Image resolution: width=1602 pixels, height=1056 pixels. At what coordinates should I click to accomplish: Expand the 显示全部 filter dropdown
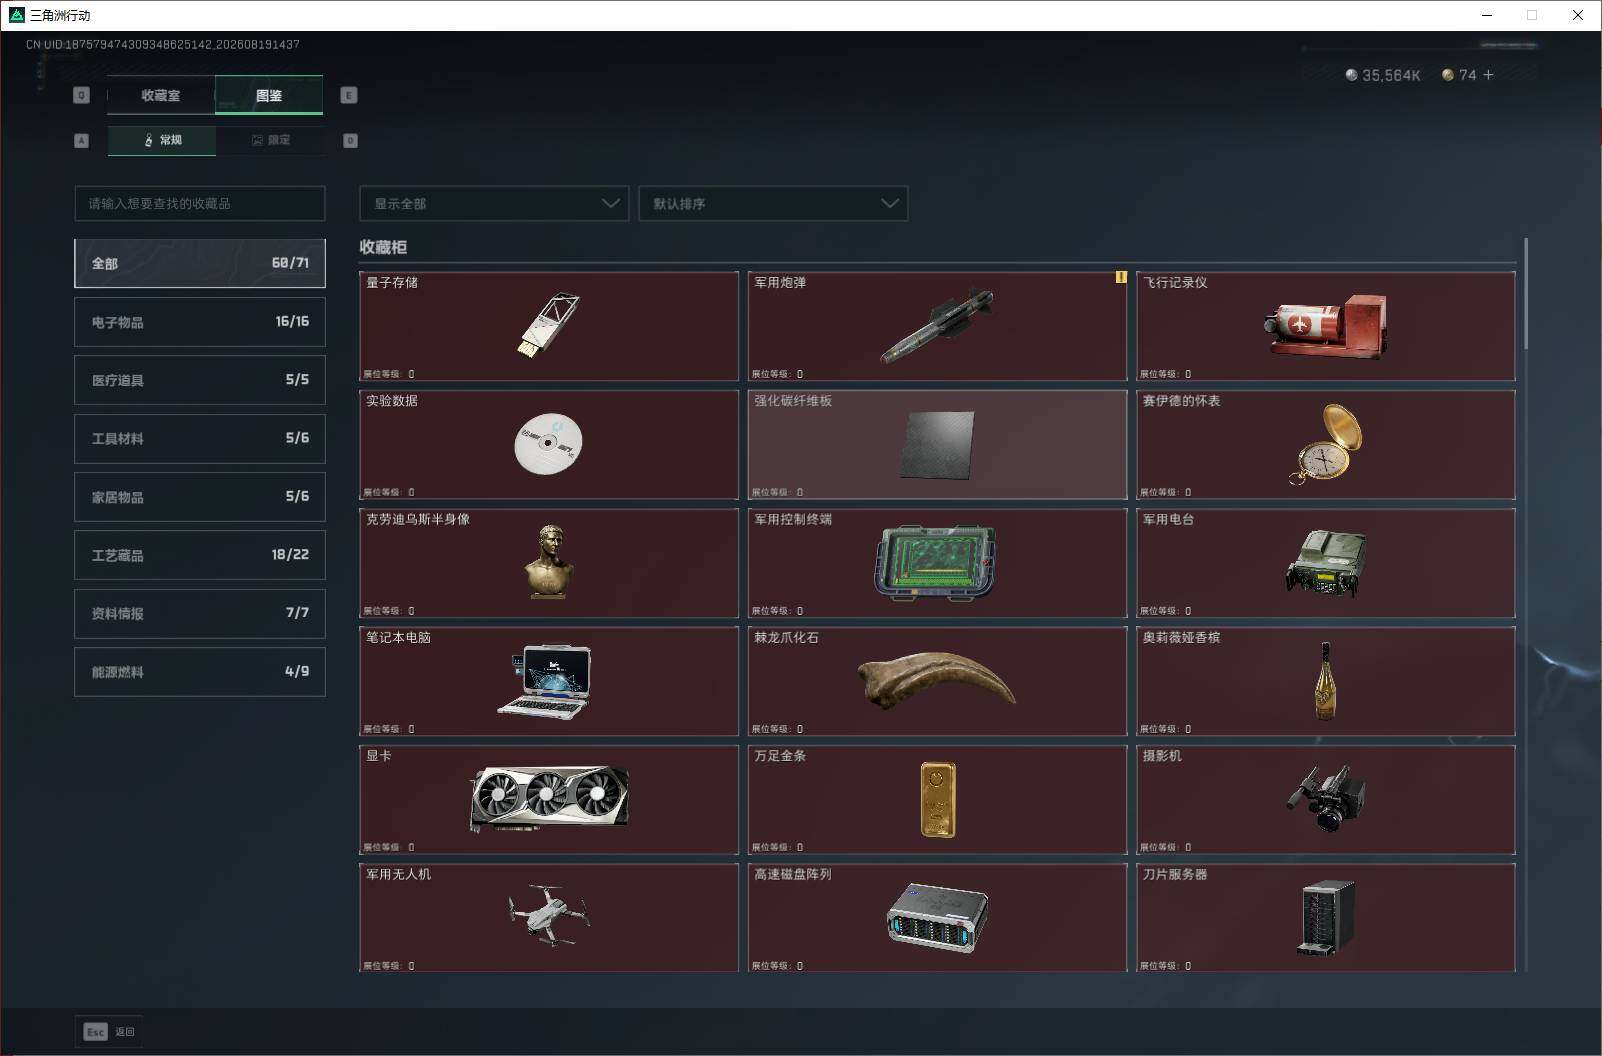coord(494,203)
